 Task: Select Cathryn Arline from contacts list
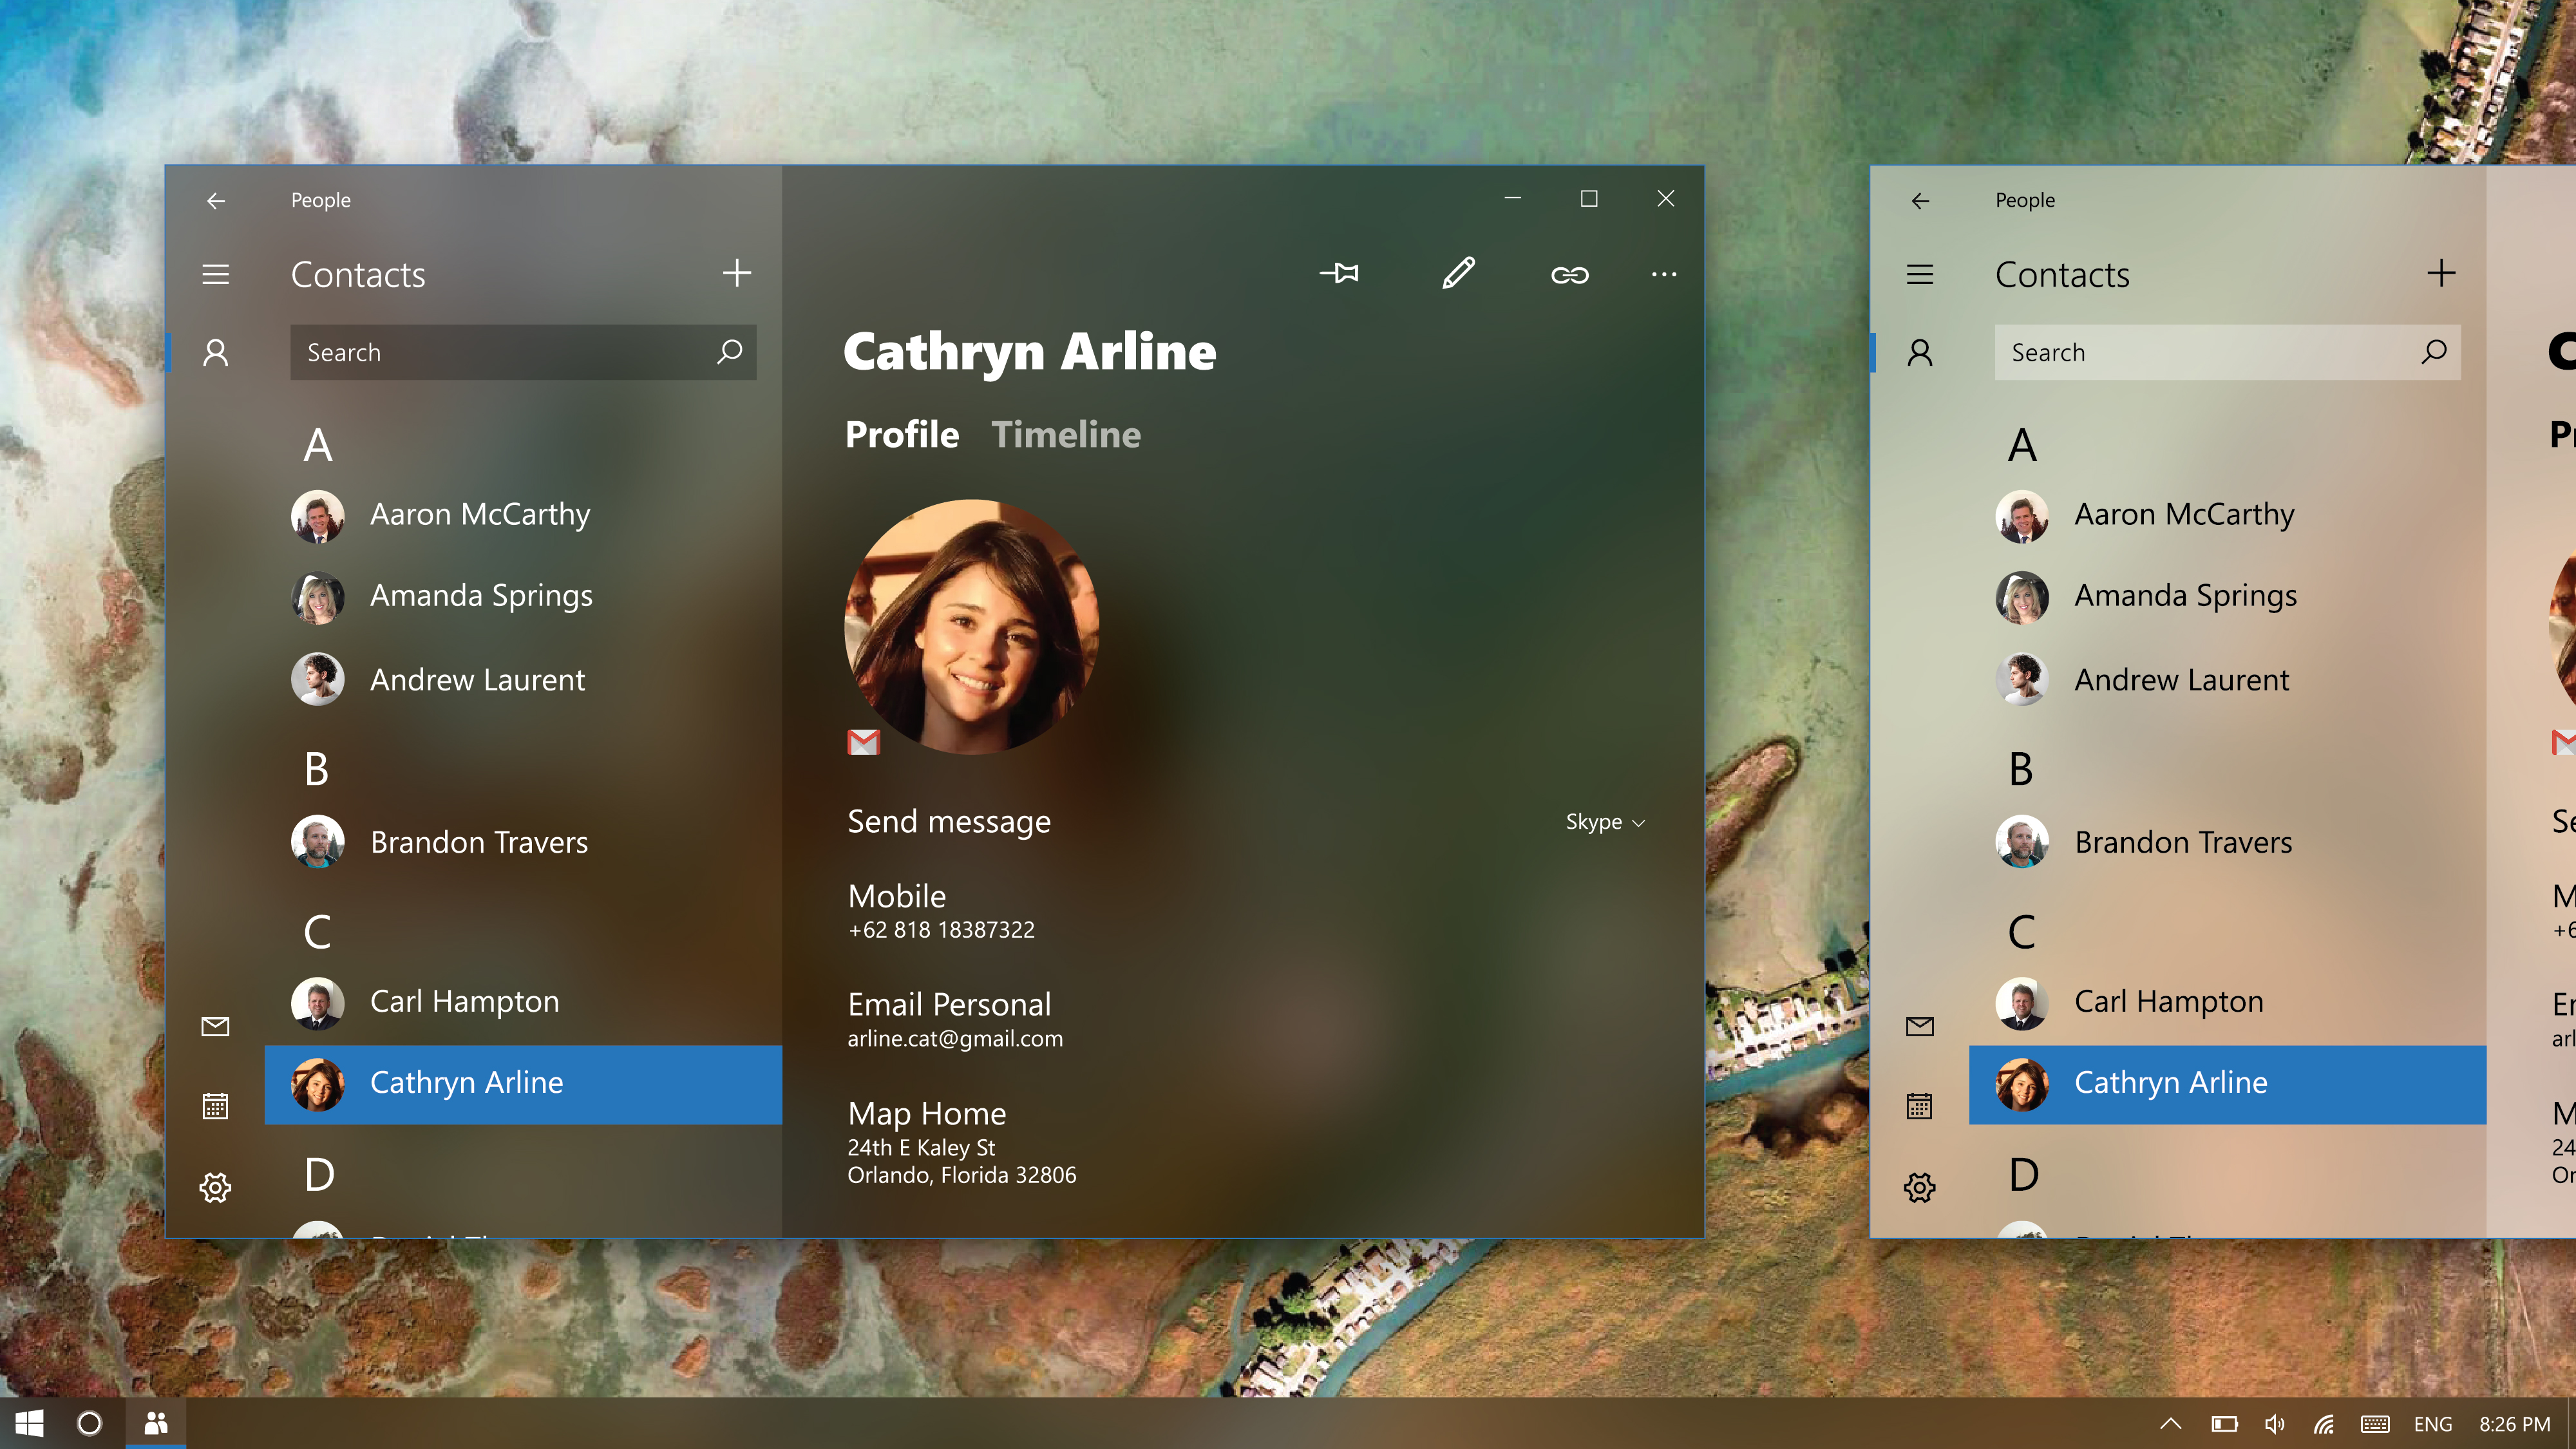pyautogui.click(x=522, y=1083)
